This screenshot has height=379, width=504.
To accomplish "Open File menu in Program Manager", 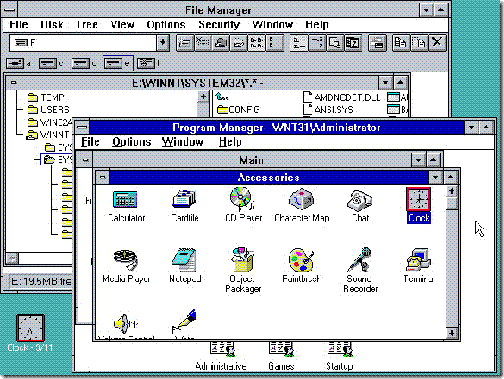I will tap(90, 142).
